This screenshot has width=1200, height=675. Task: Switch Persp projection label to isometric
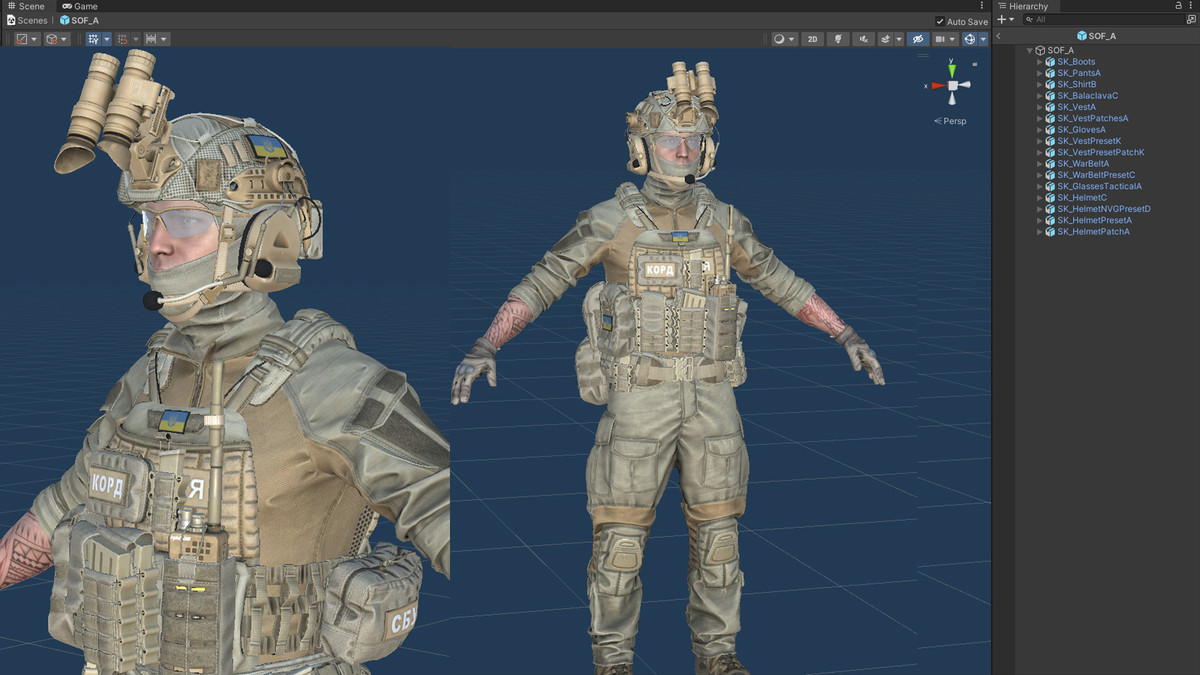pos(952,121)
